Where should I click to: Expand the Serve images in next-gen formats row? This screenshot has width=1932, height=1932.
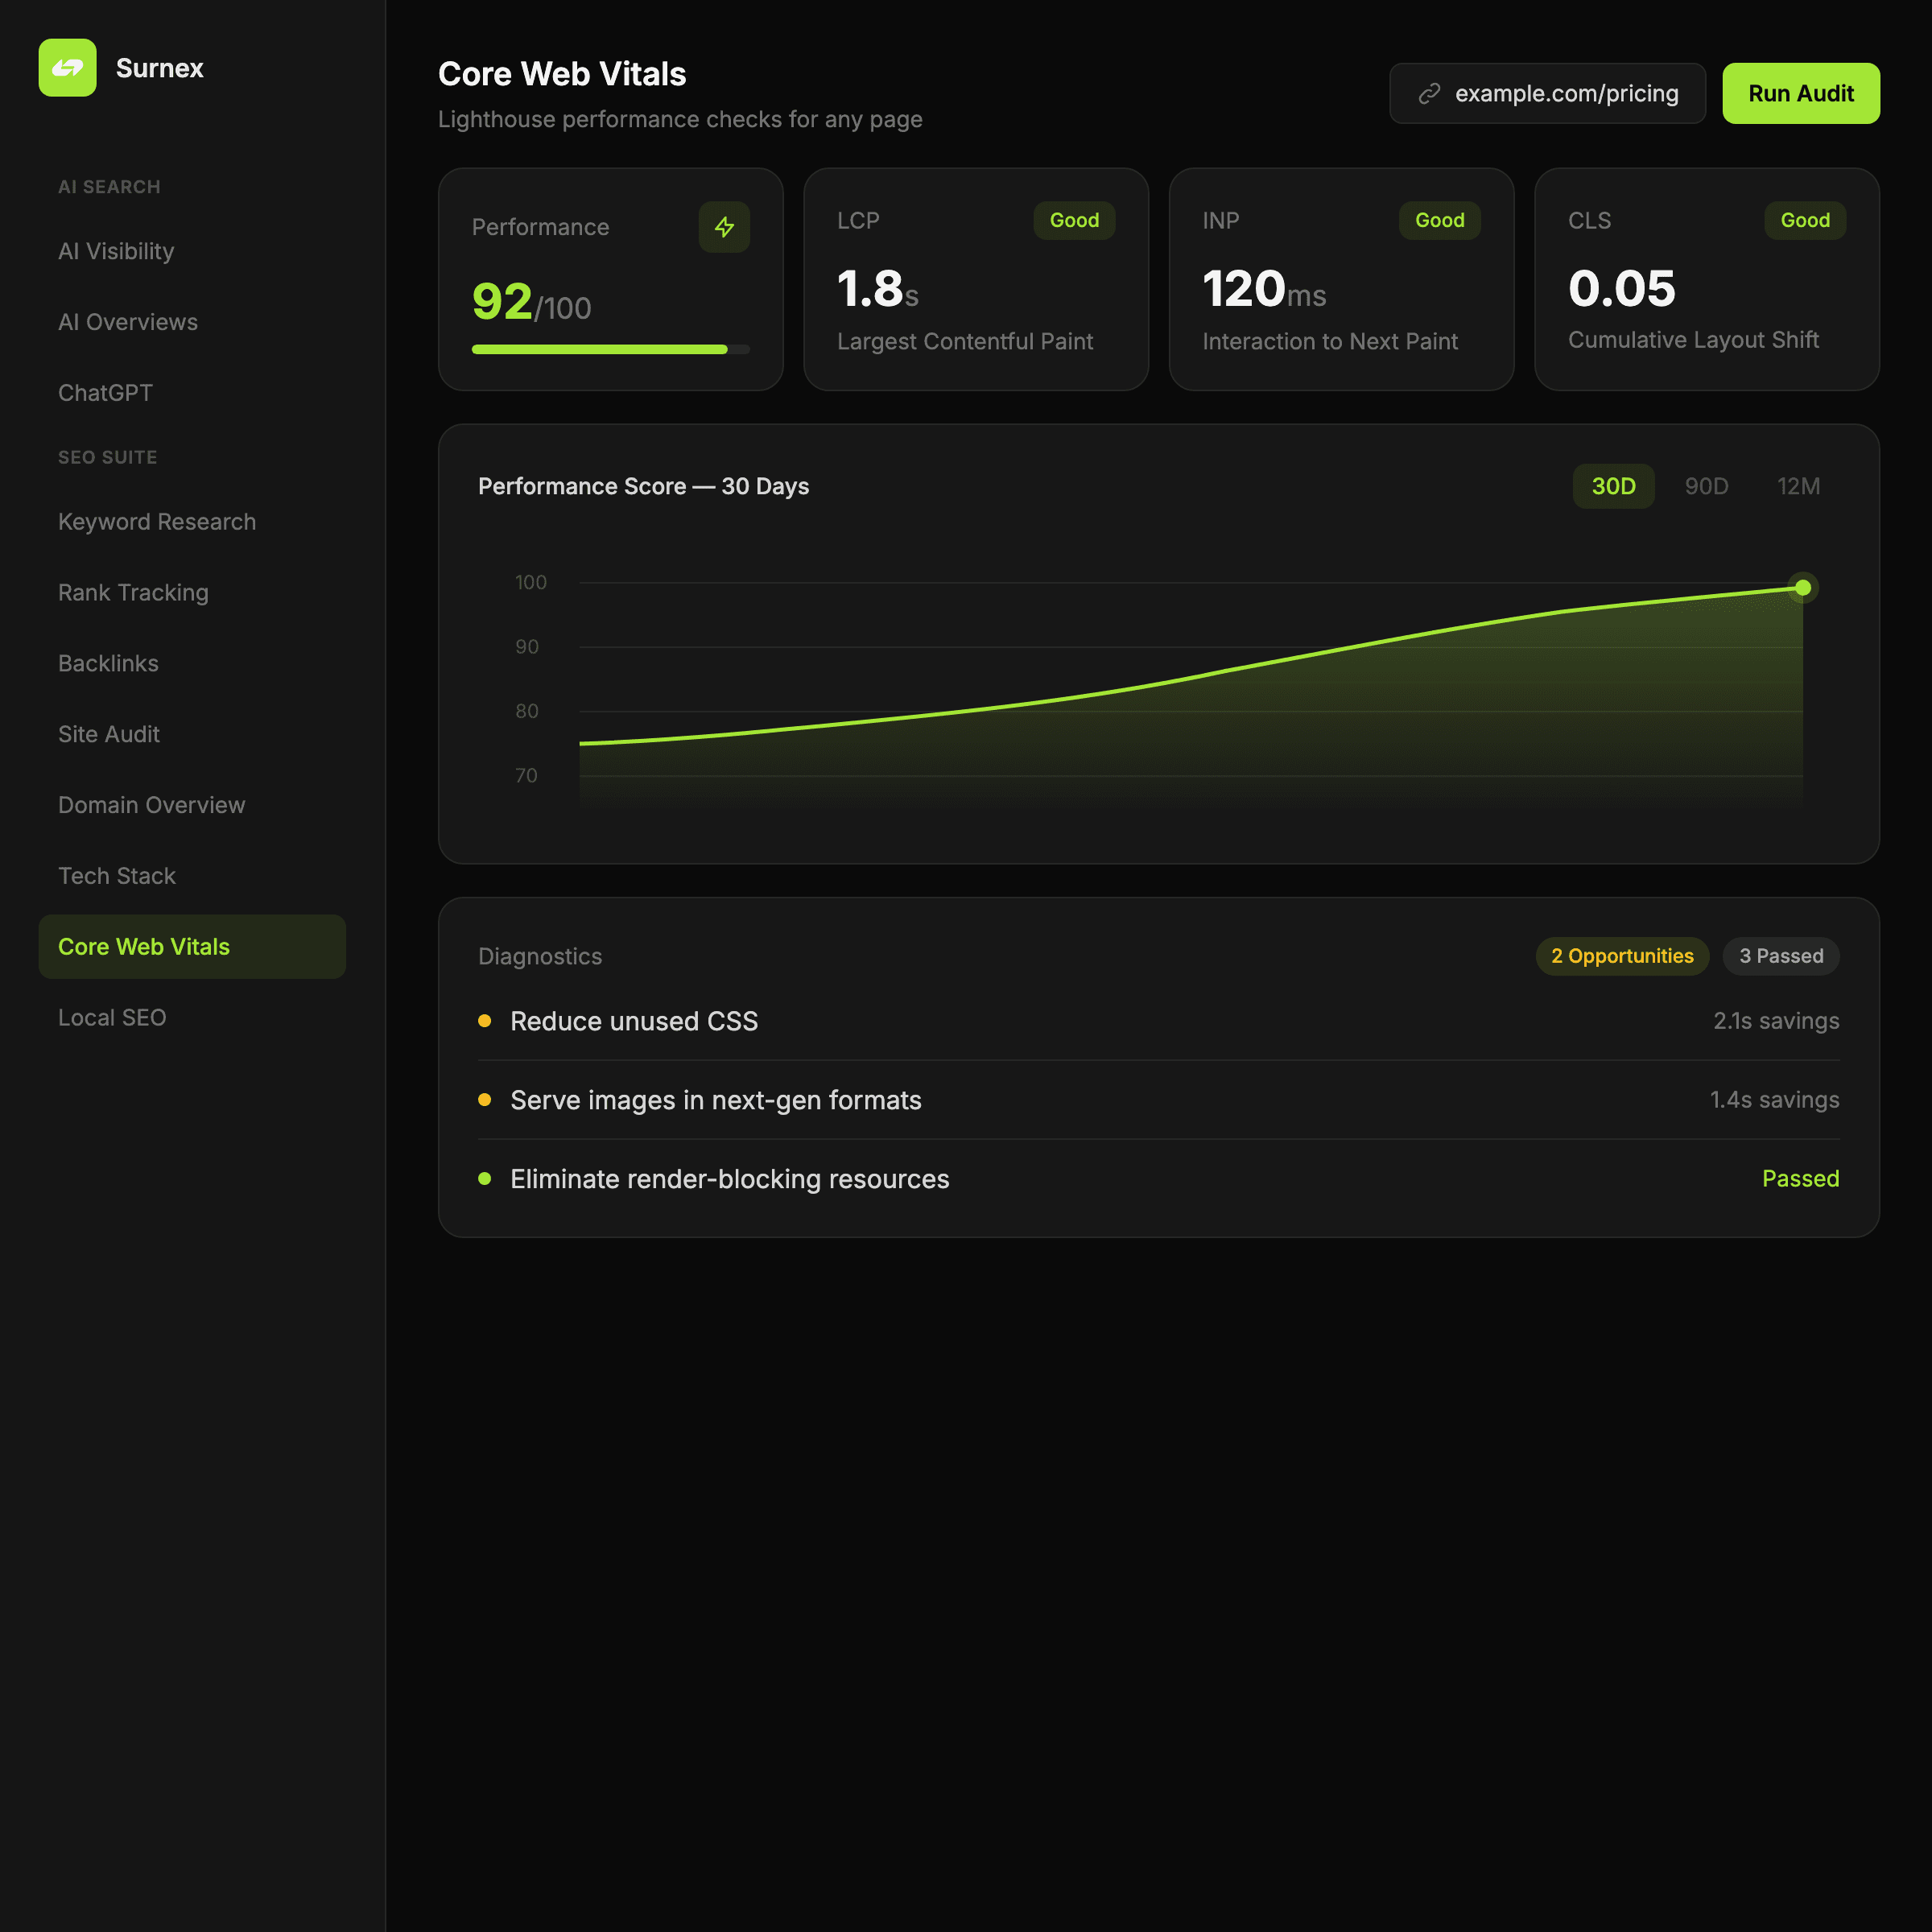coord(716,1100)
